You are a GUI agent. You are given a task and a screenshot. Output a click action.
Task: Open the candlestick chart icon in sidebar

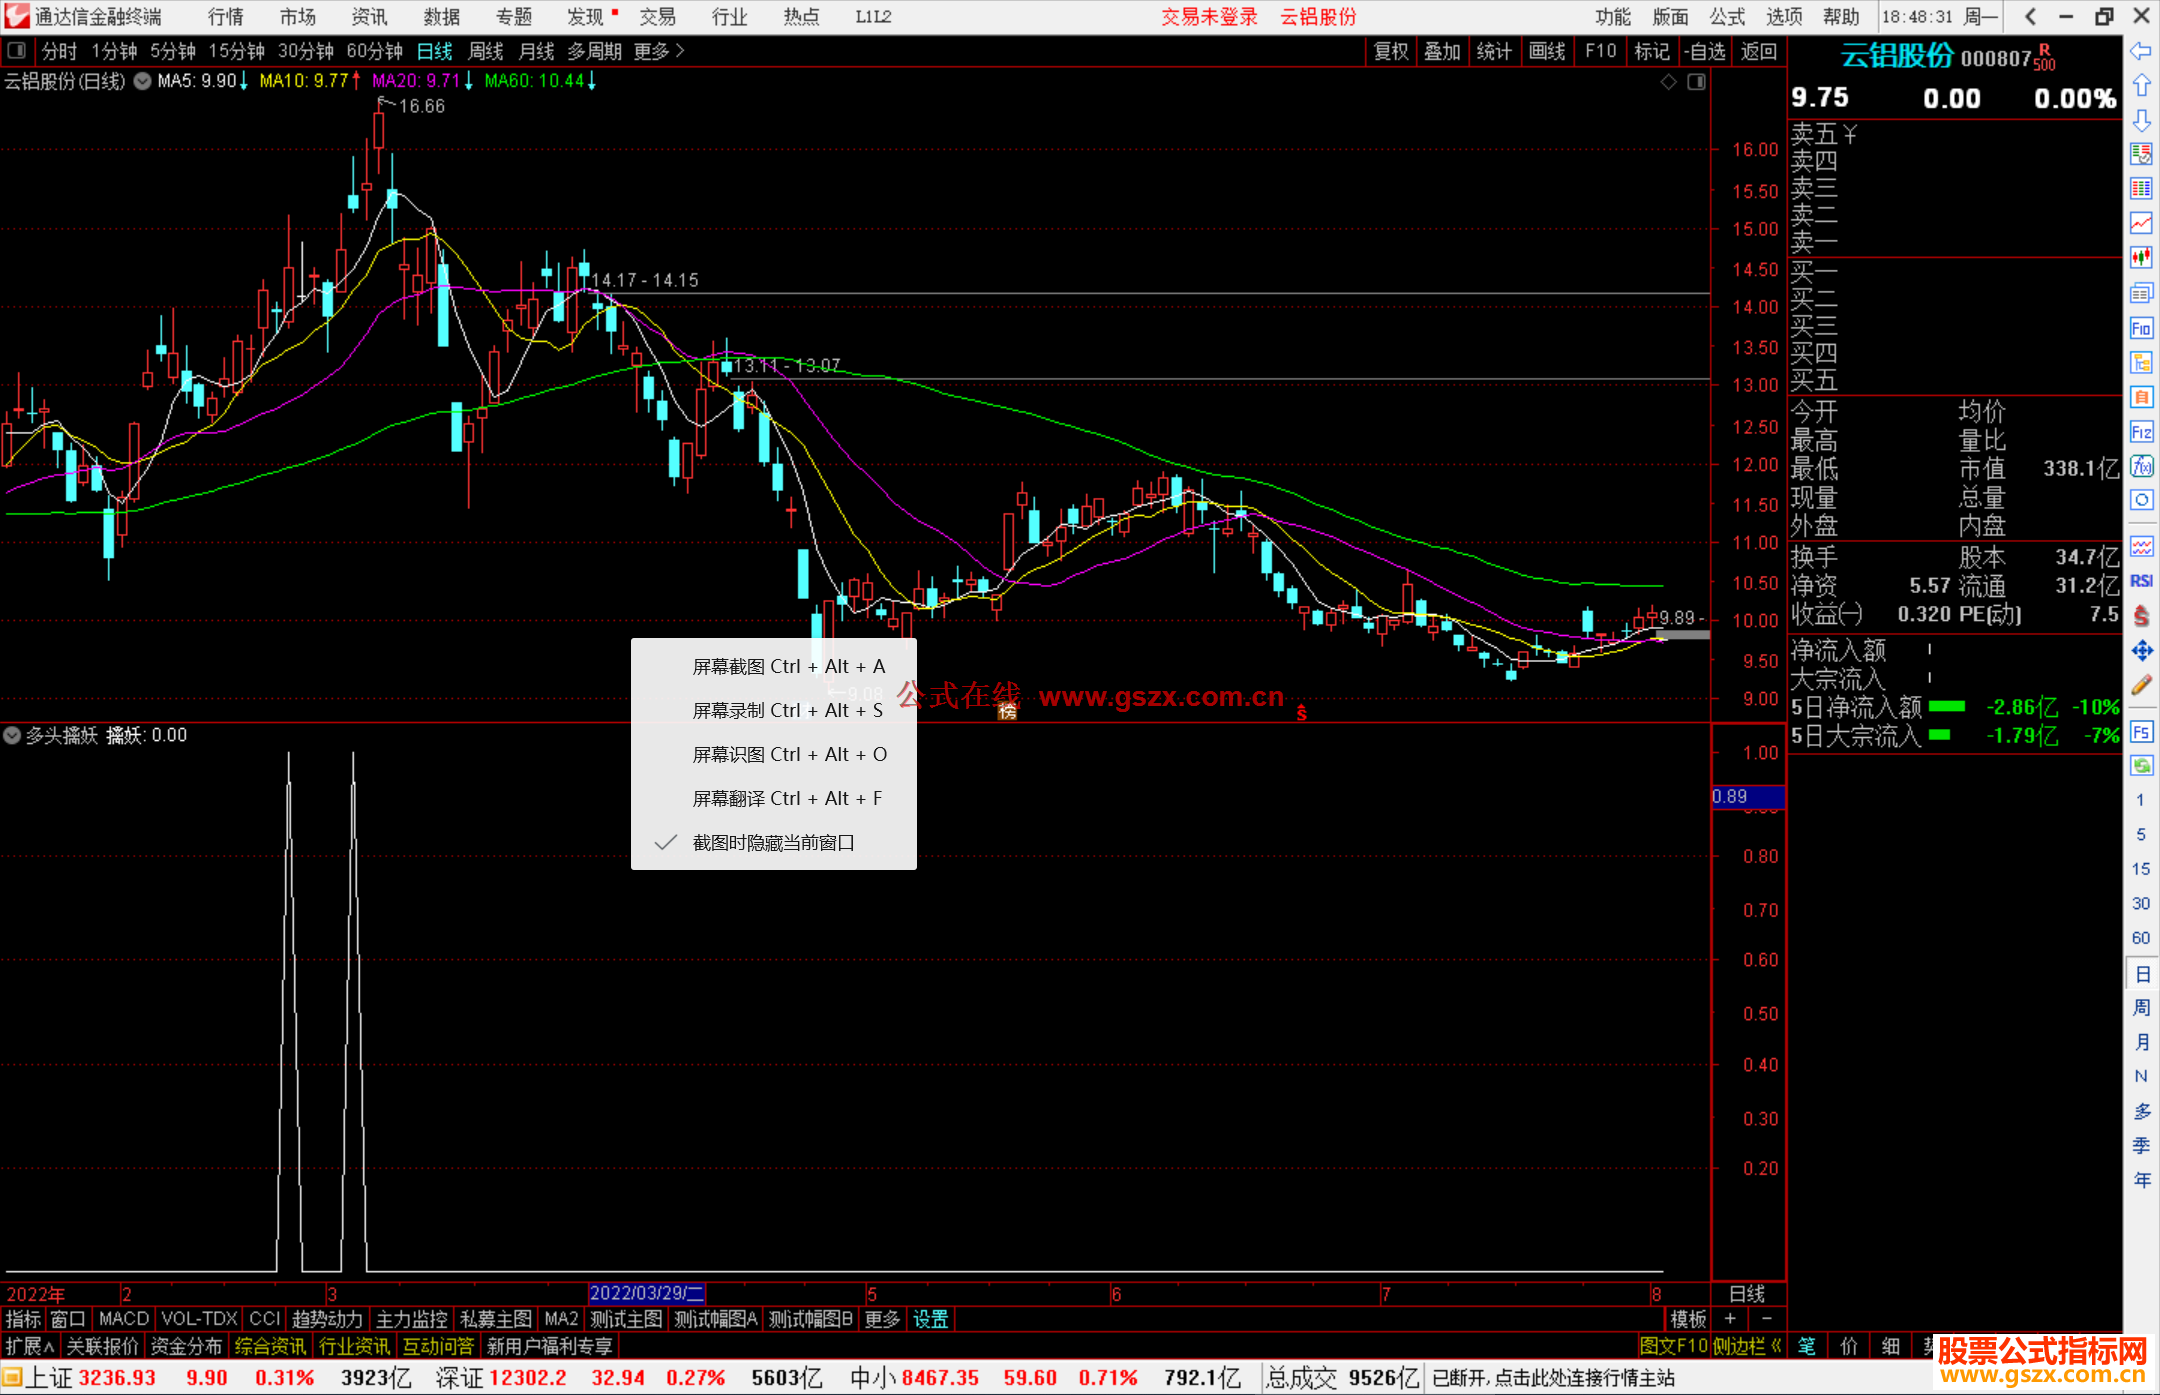point(2141,258)
